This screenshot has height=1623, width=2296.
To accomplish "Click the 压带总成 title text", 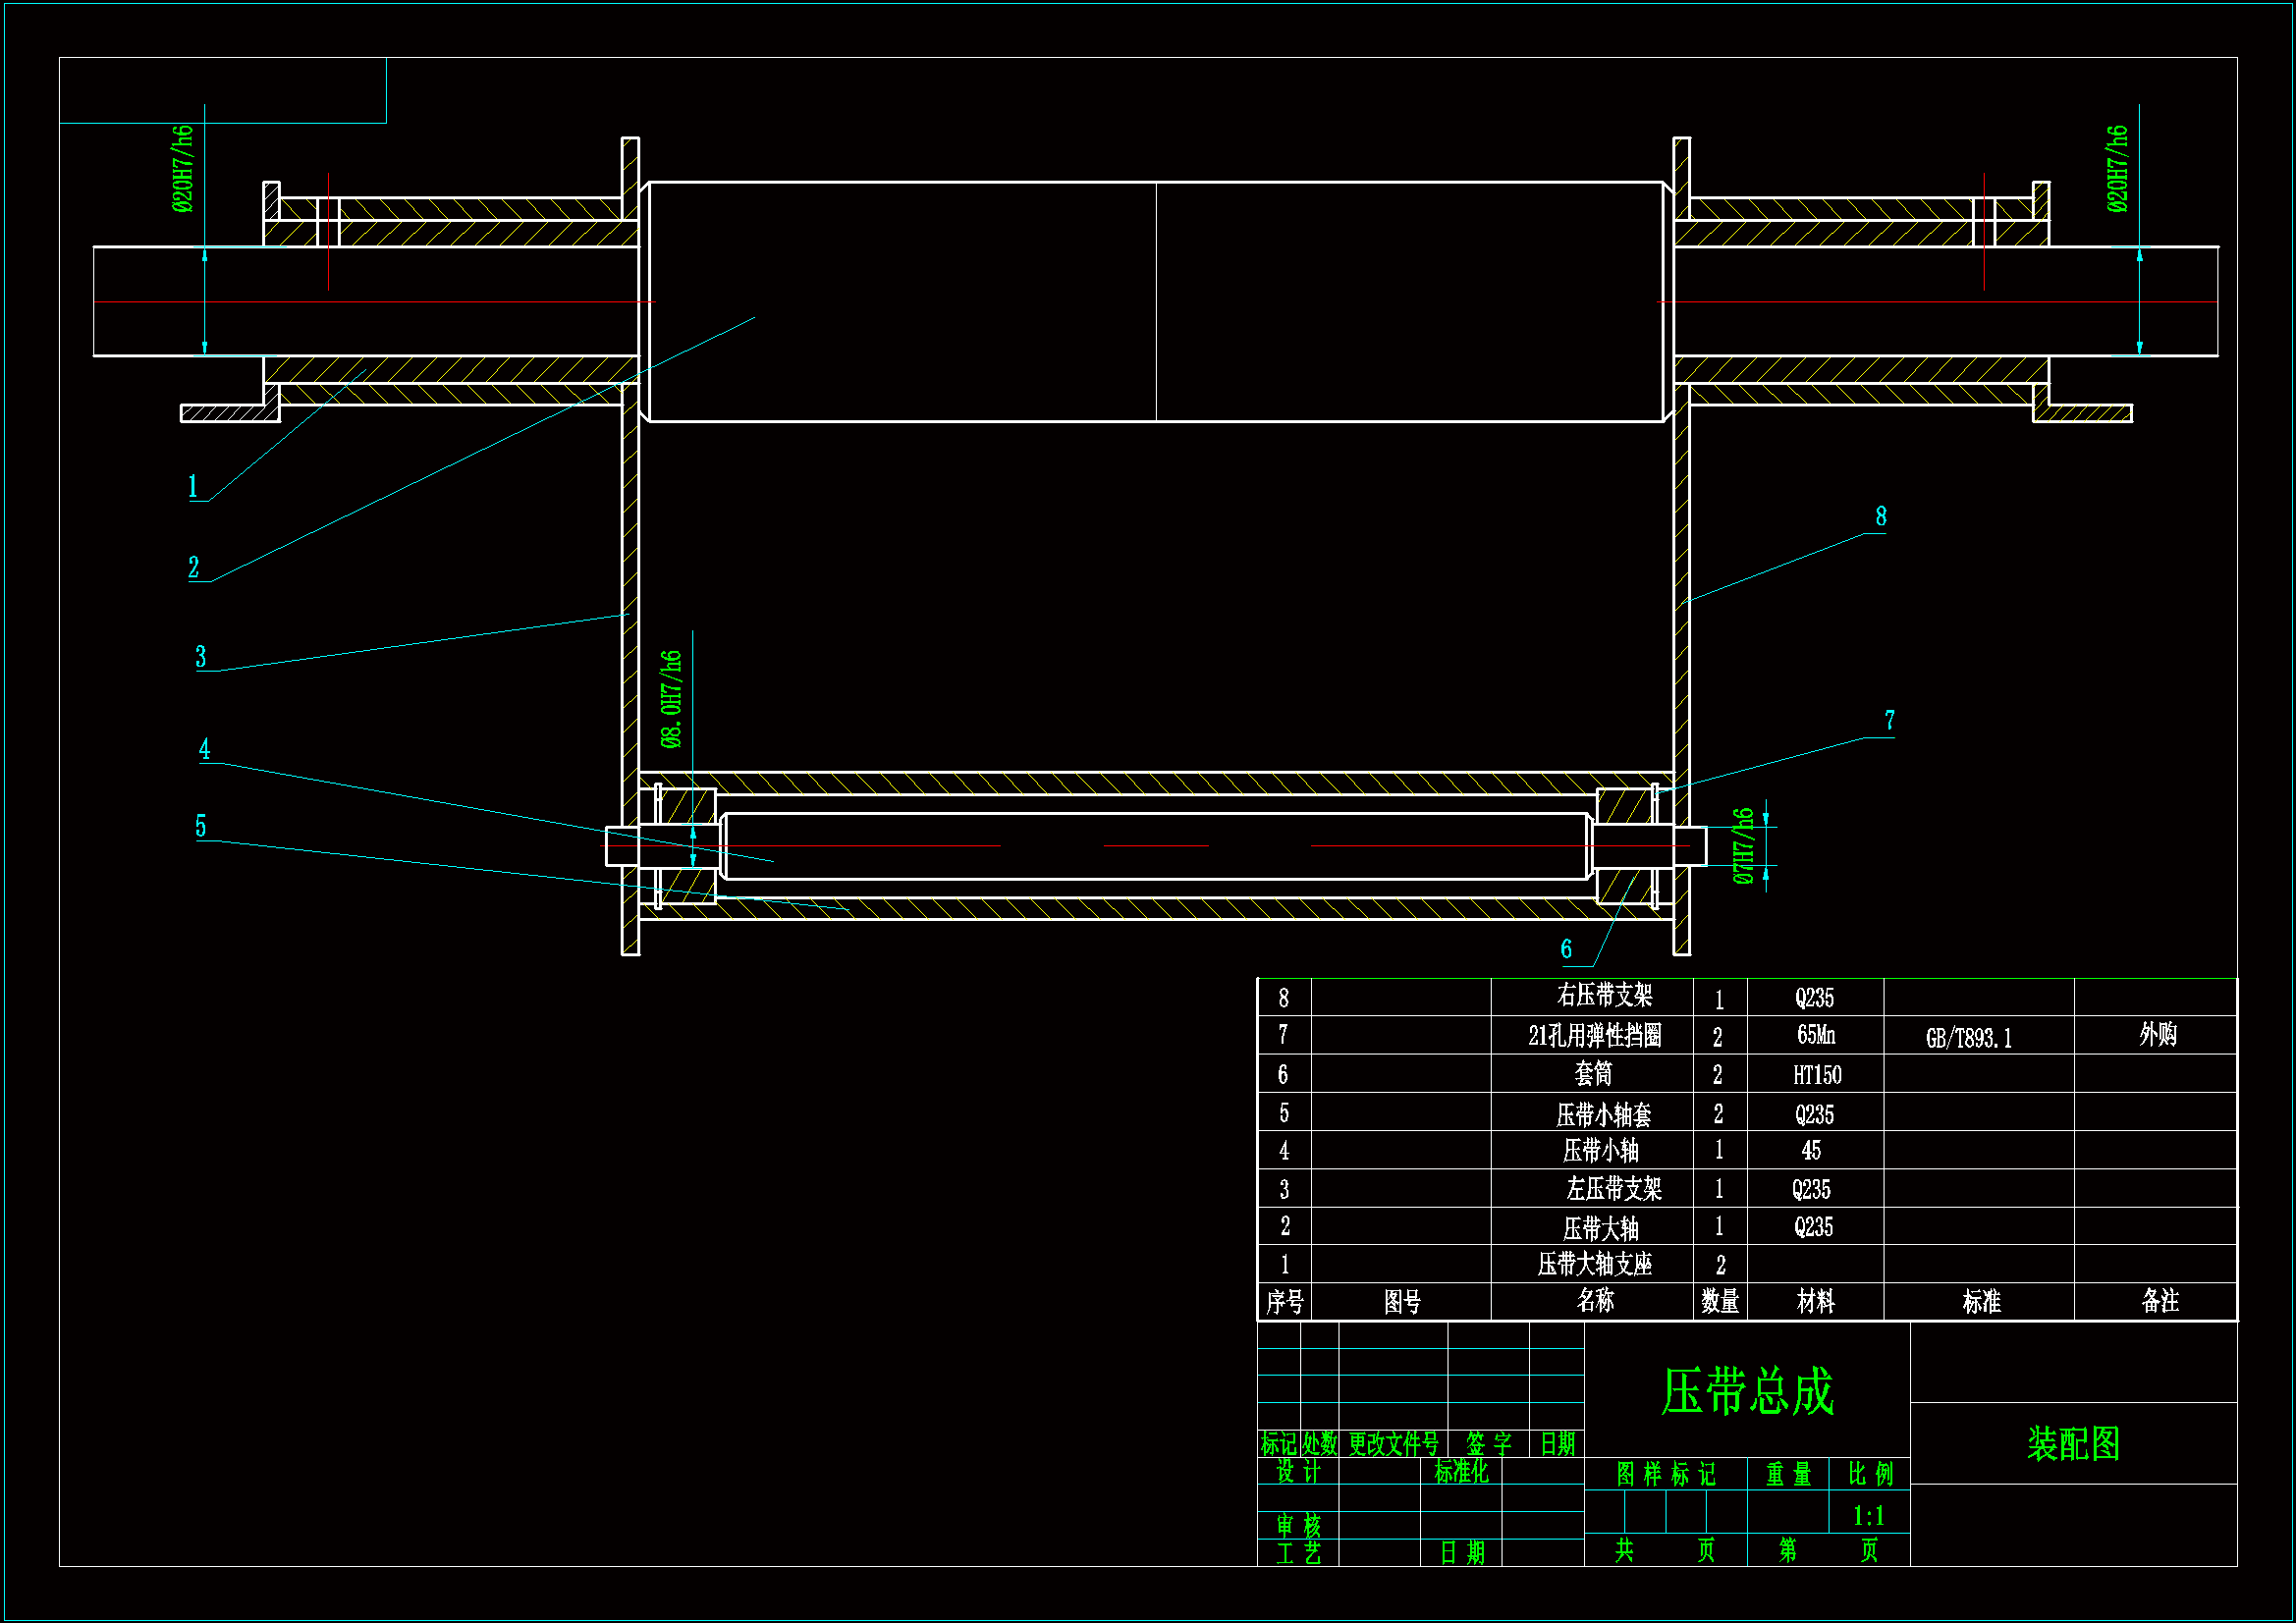I will [x=1747, y=1392].
